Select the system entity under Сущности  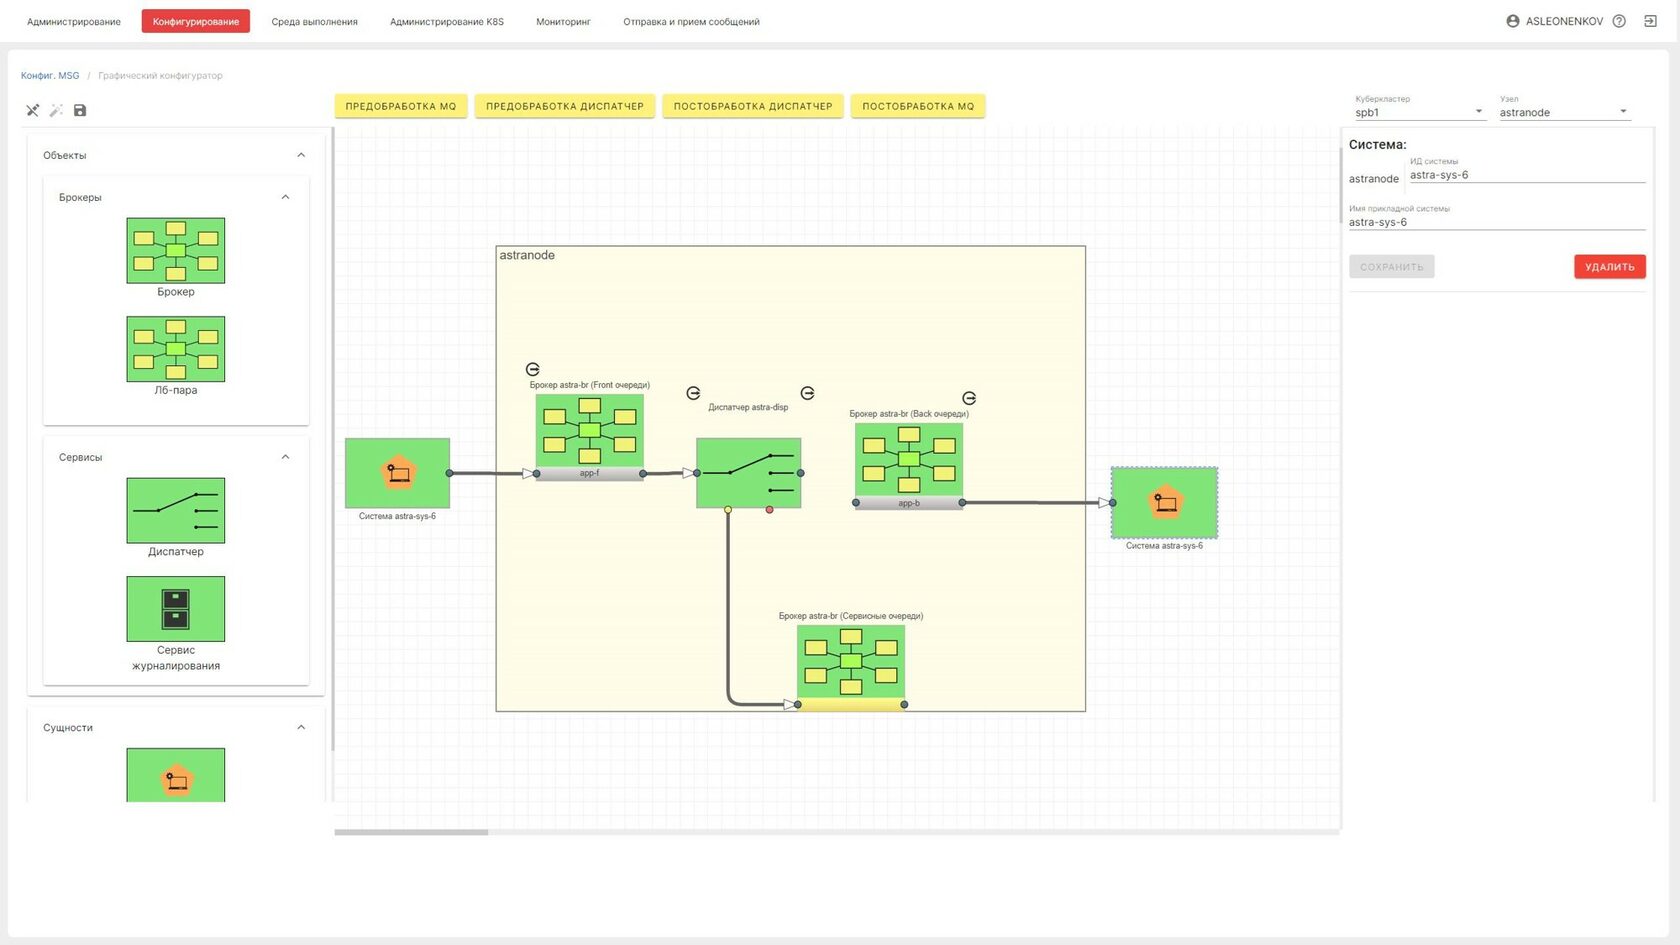tap(176, 775)
